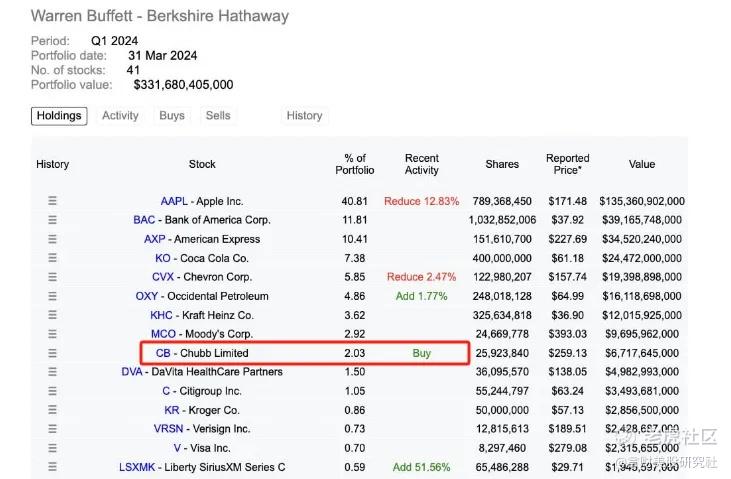
Task: Click the 'Add 1.77%' activity for Occidental
Action: point(421,296)
